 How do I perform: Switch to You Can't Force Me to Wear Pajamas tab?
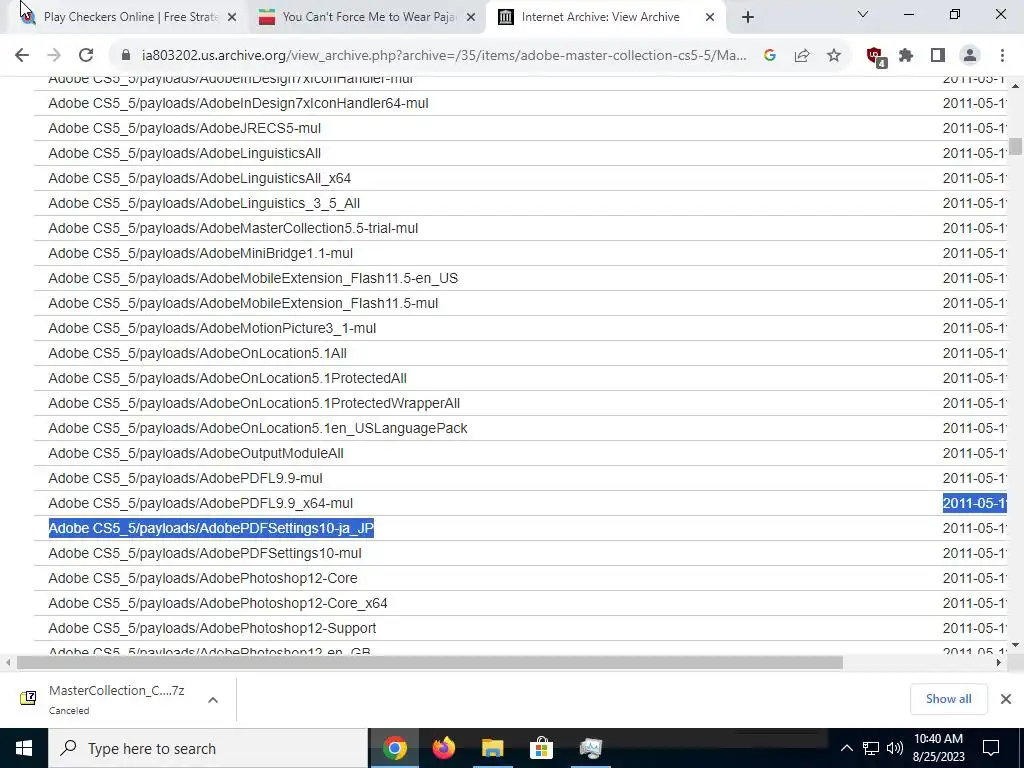pos(367,17)
